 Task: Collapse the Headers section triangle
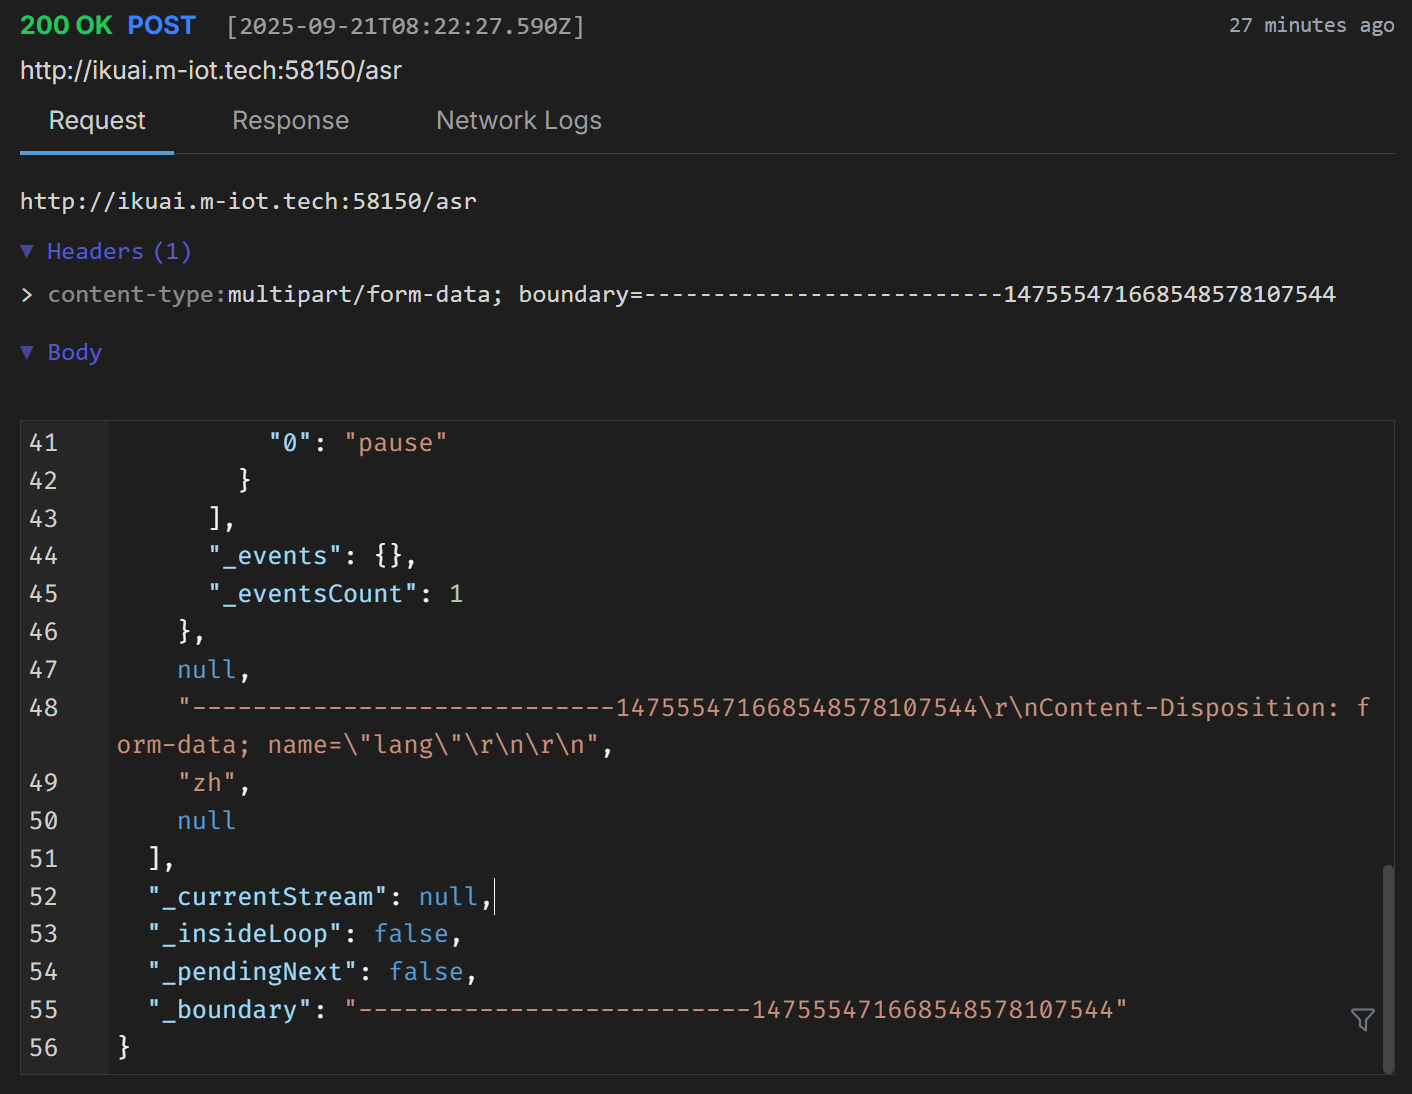tap(27, 251)
